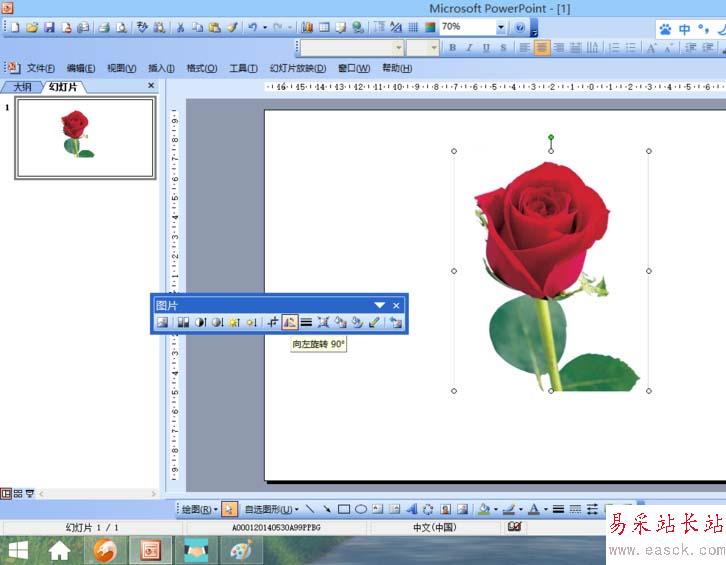Save the presentation with the floppy disk icon
This screenshot has height=565, width=726.
pos(49,27)
